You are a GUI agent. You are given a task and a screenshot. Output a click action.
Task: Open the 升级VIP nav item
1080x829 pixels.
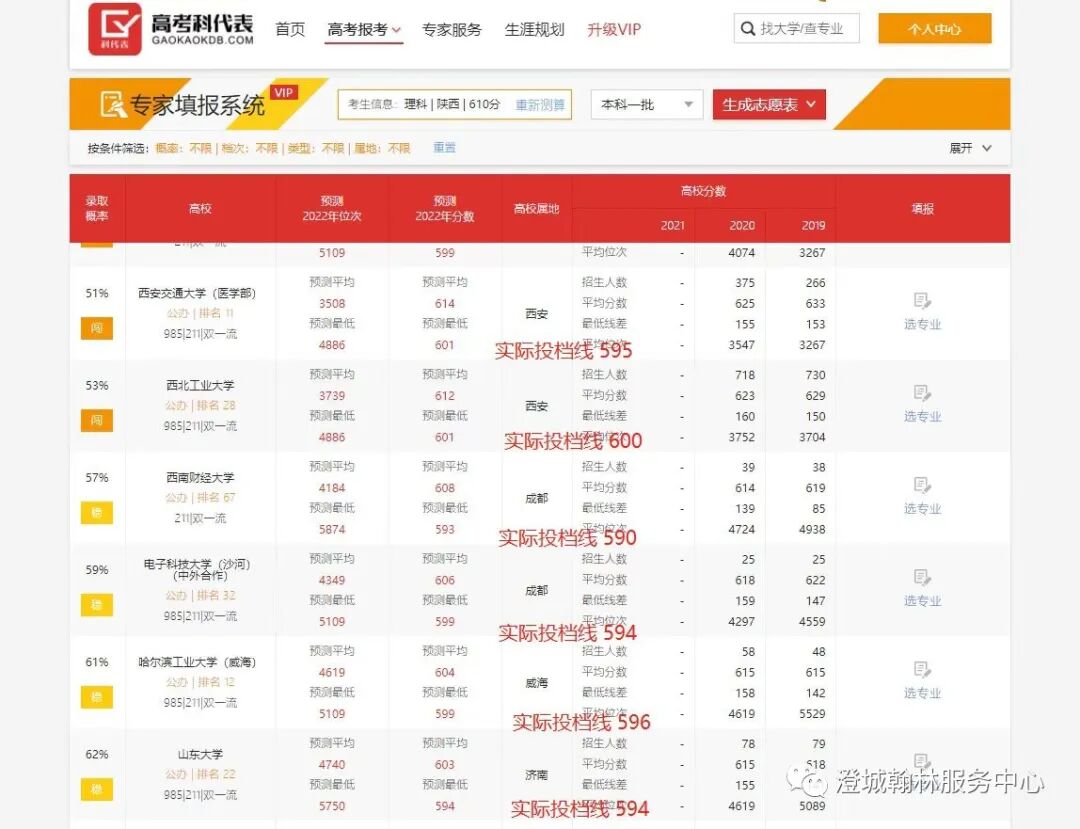(614, 30)
